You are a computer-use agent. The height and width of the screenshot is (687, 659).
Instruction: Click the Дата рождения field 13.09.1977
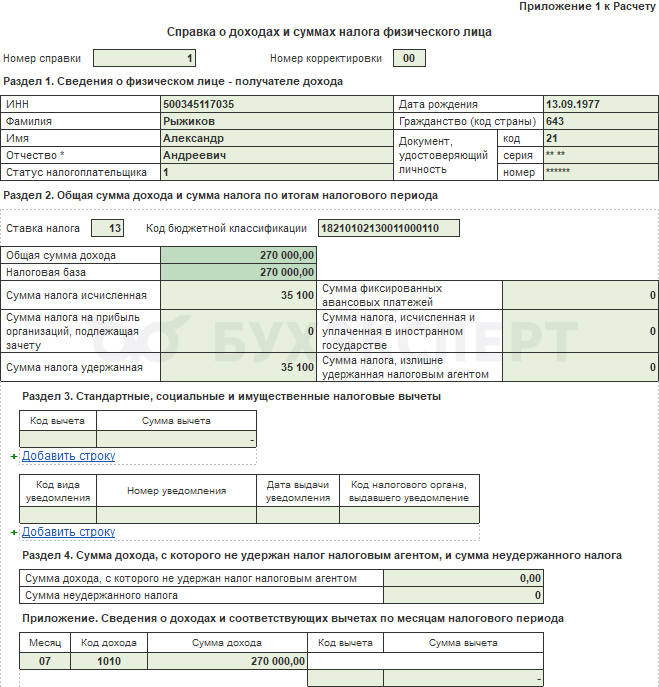tap(601, 104)
